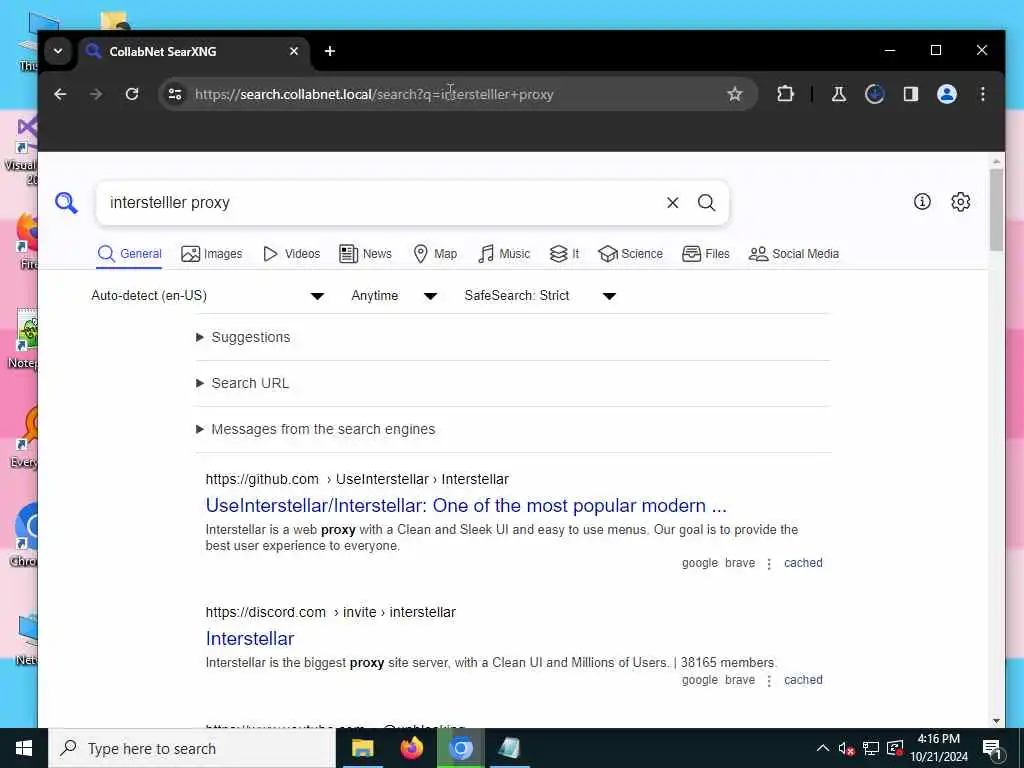This screenshot has height=768, width=1024.
Task: Open Chrome extensions puzzle icon
Action: [785, 94]
